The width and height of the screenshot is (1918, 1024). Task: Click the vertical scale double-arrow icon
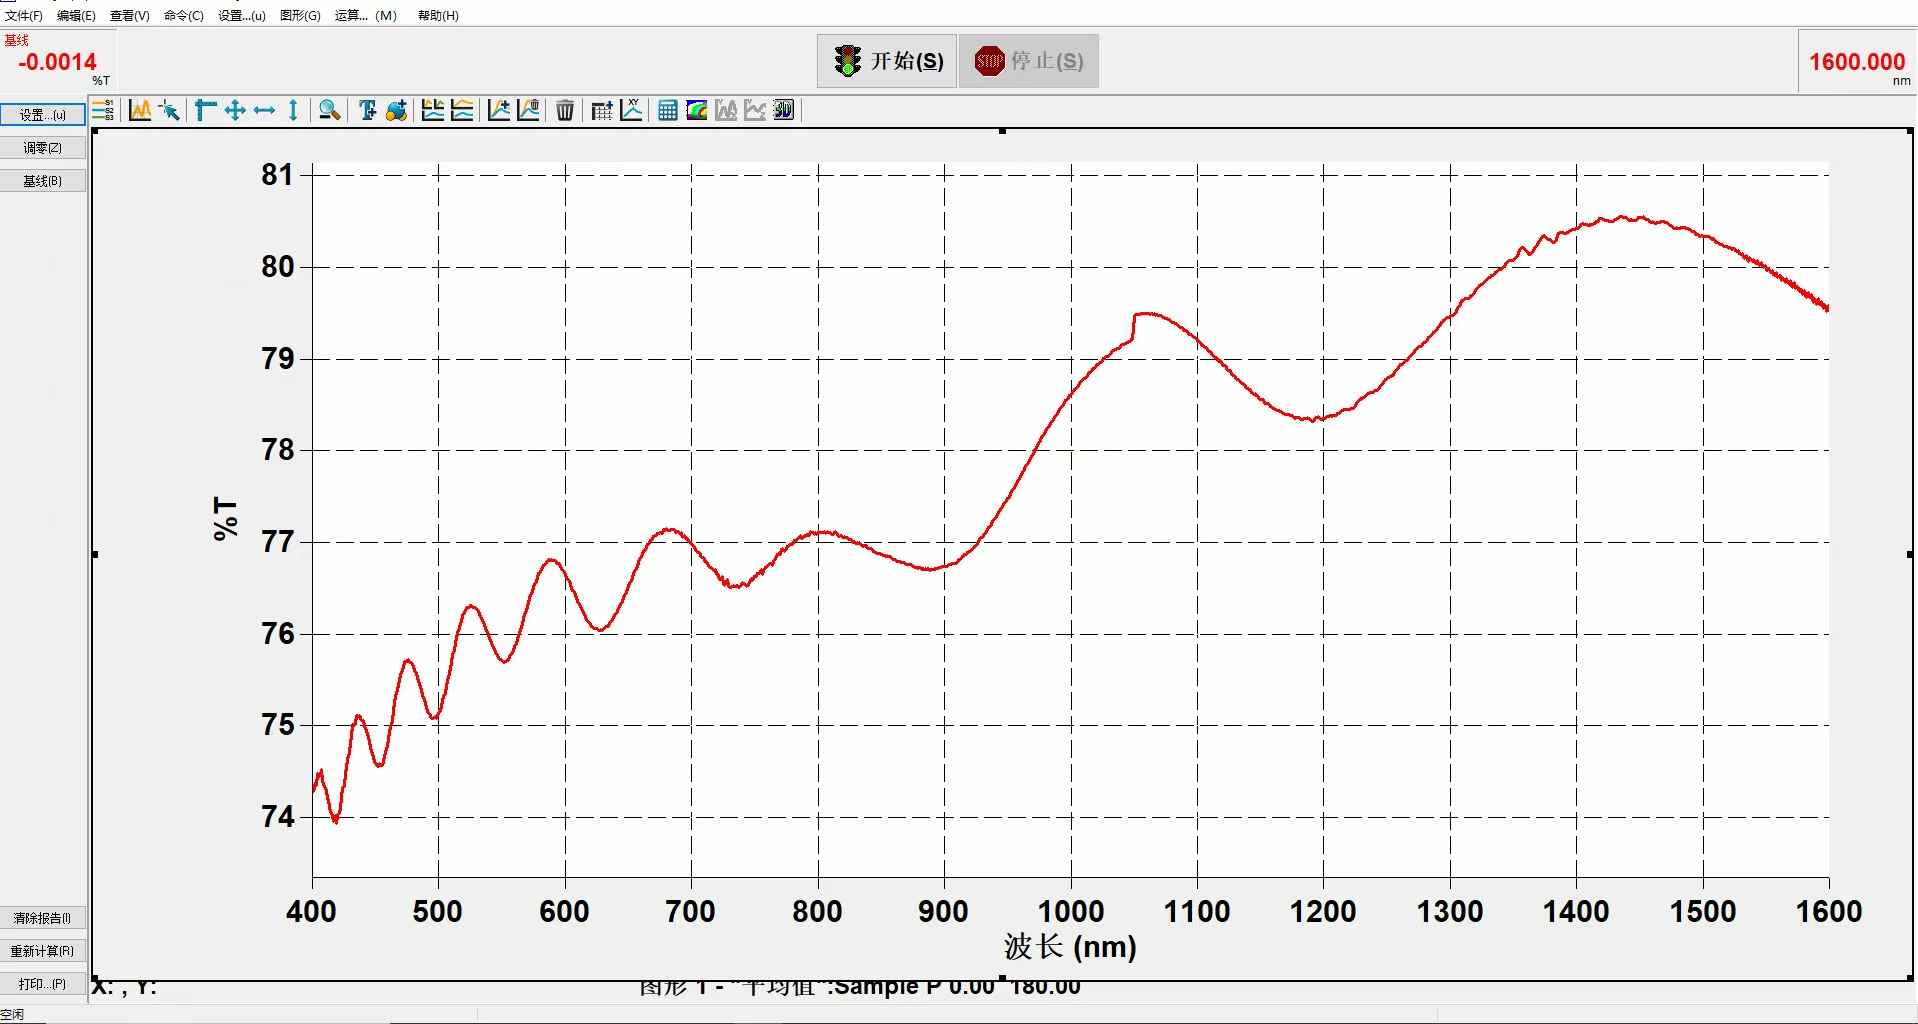pos(293,110)
